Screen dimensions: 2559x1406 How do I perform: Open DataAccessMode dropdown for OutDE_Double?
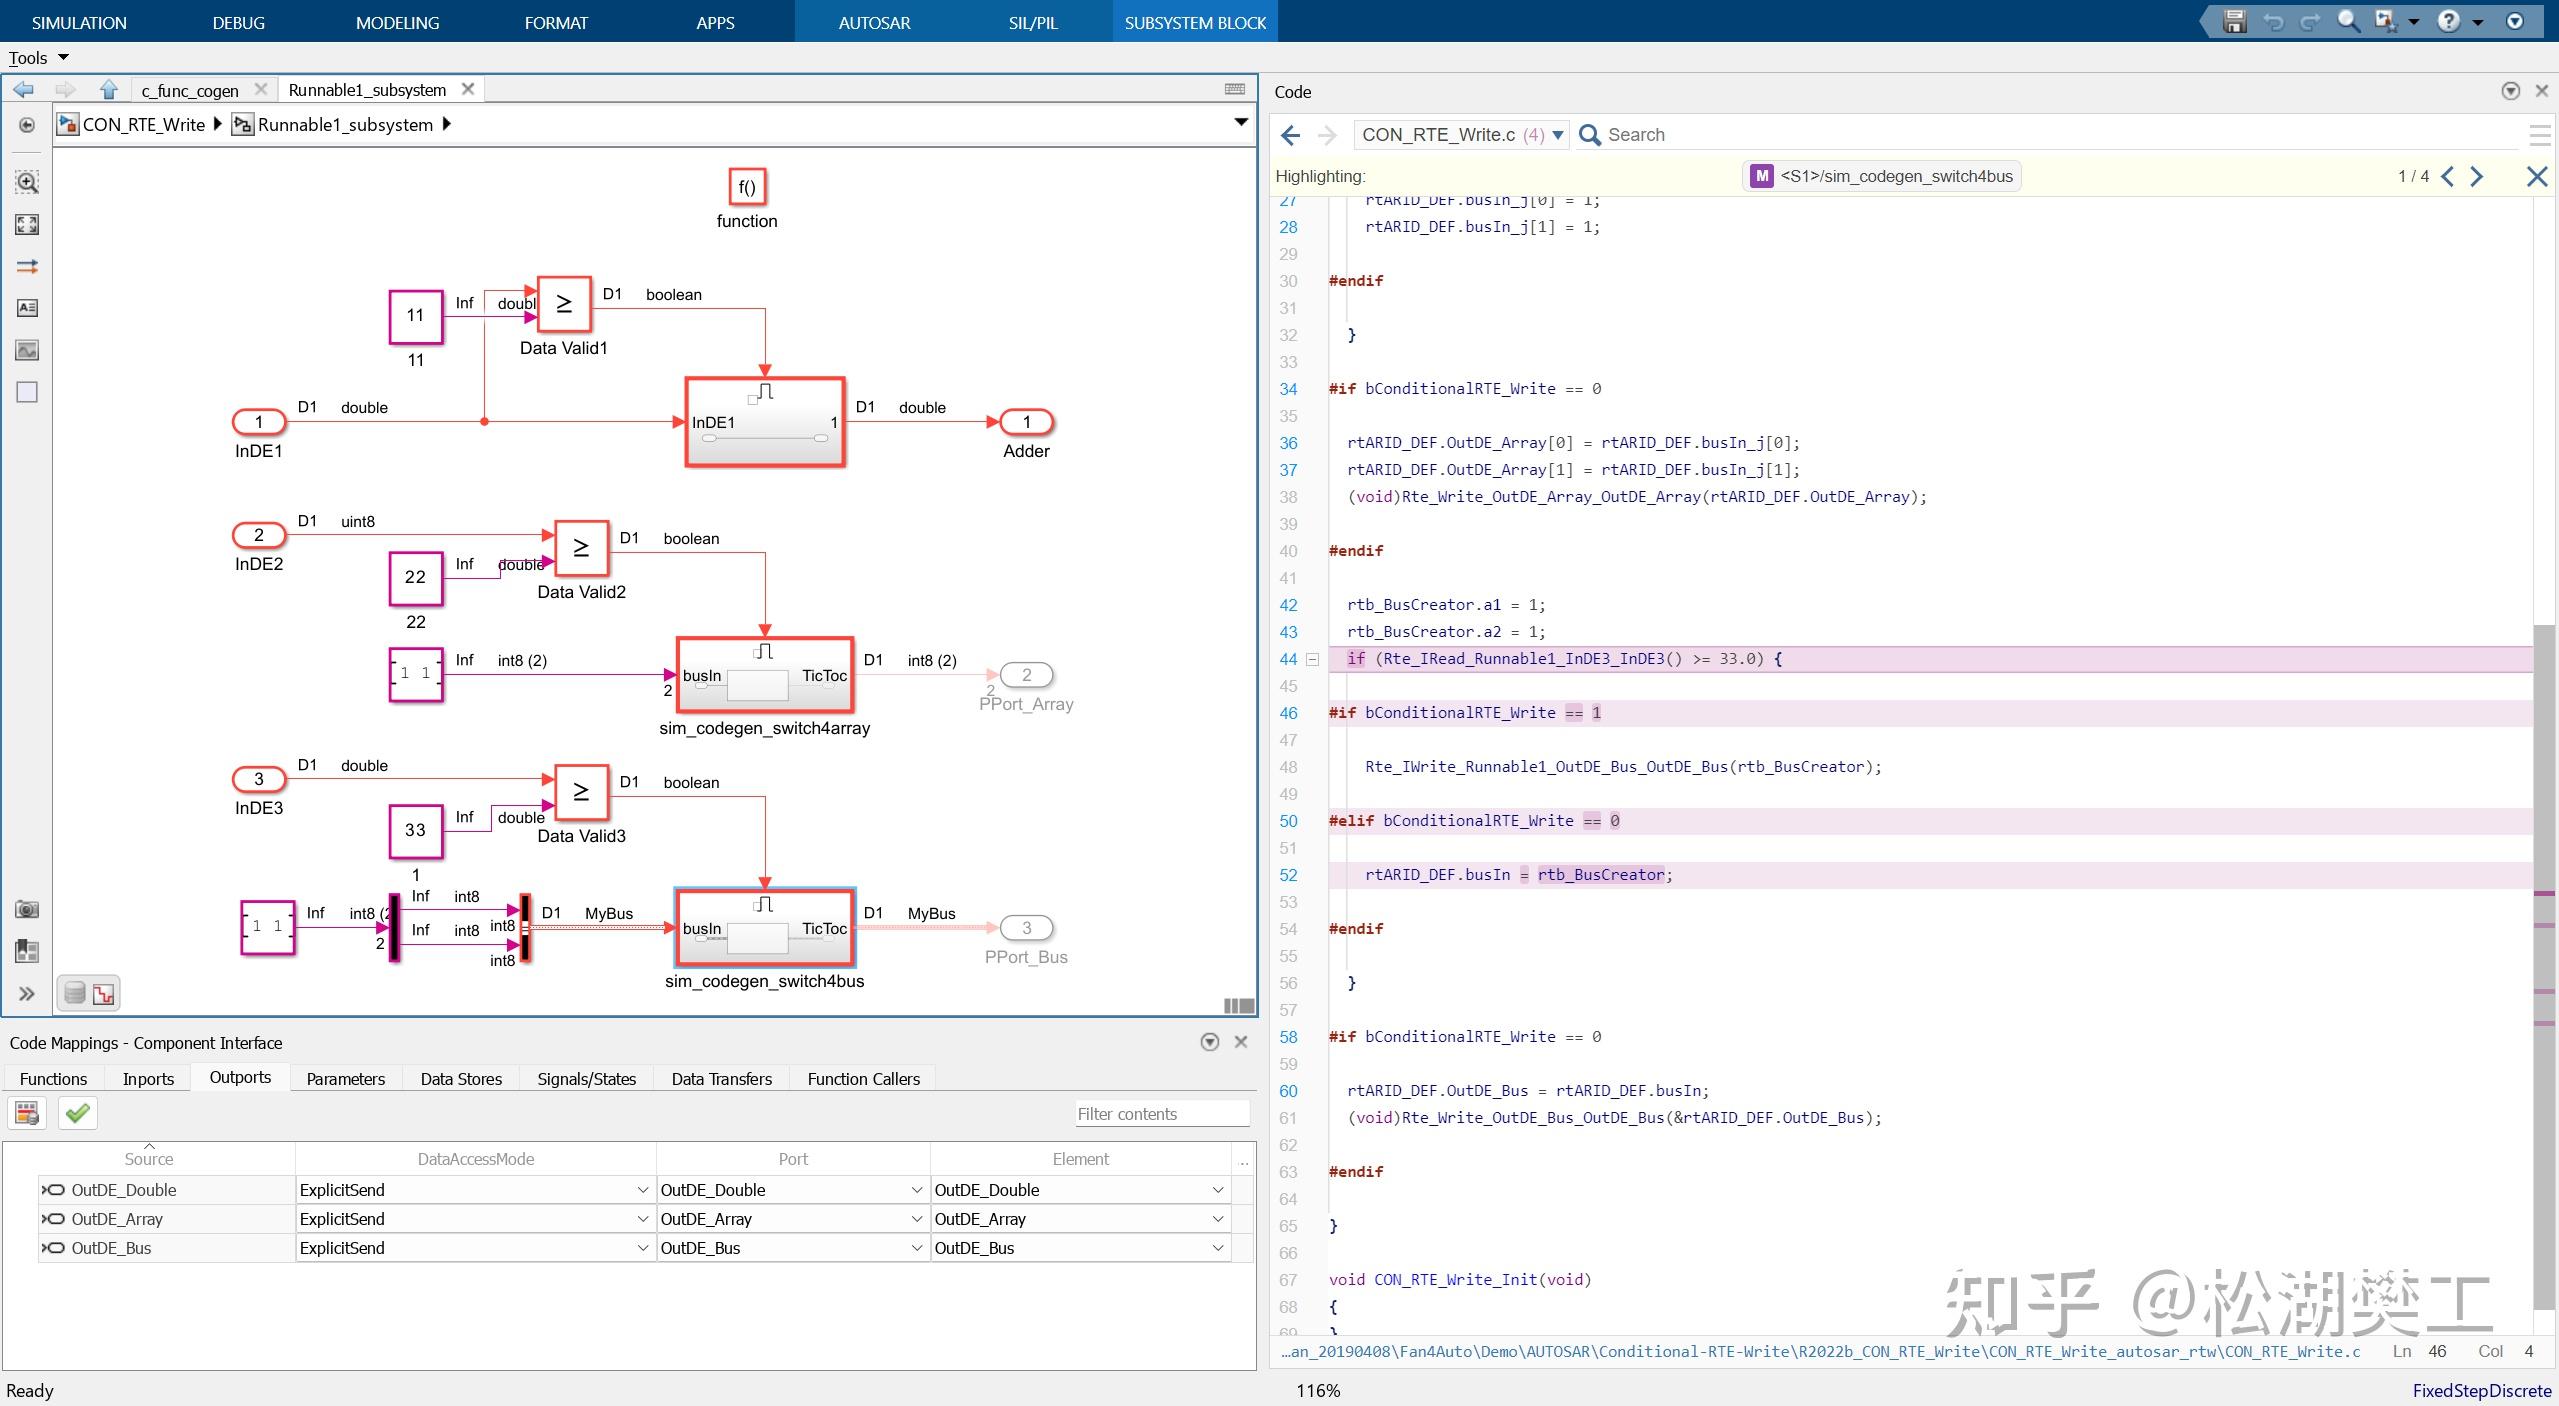click(x=642, y=1190)
